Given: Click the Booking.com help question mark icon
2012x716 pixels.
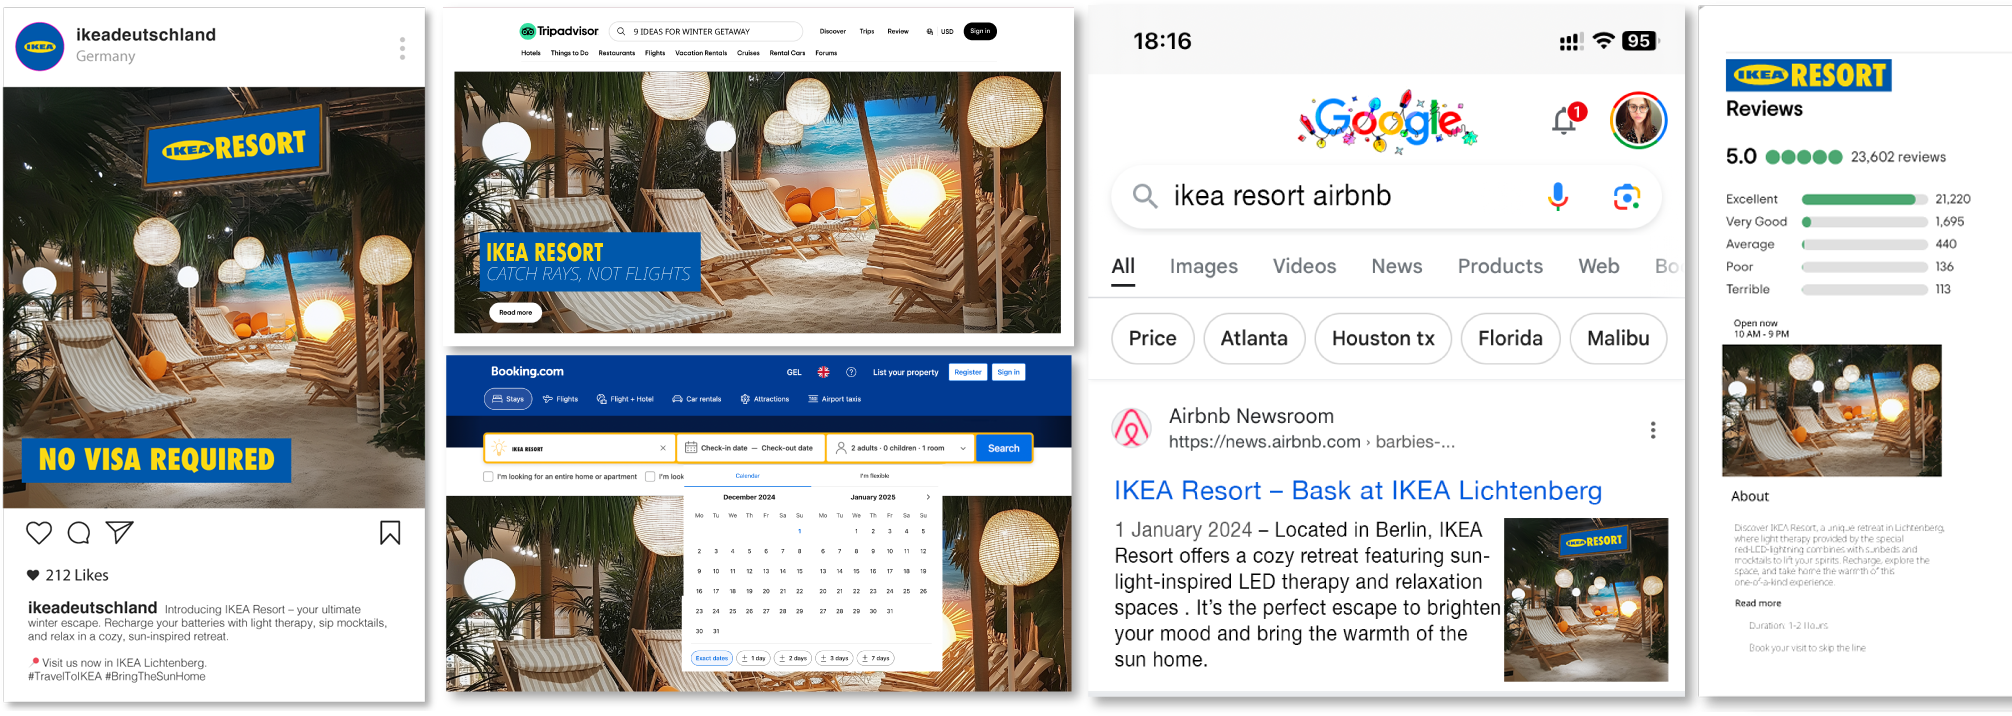Looking at the screenshot, I should coord(851,372).
